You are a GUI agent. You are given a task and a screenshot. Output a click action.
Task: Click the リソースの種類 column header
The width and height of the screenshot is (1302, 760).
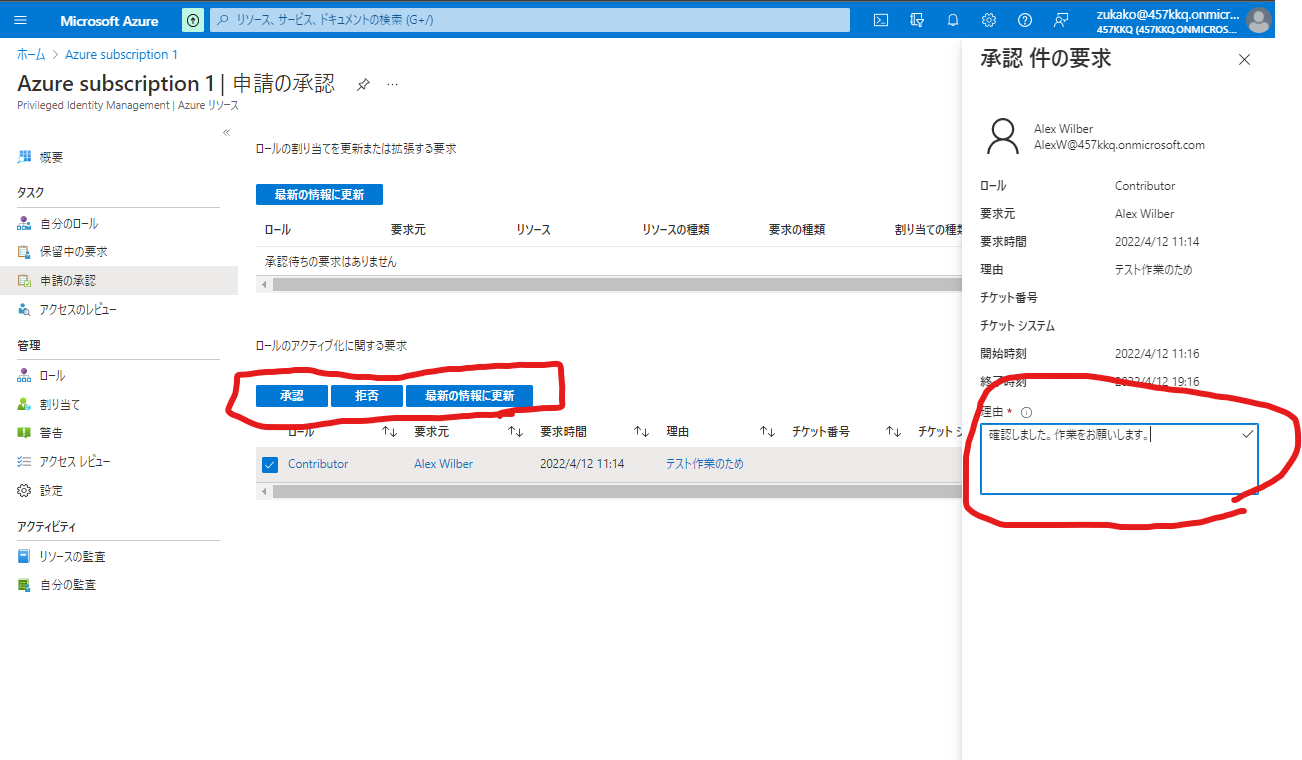point(676,230)
